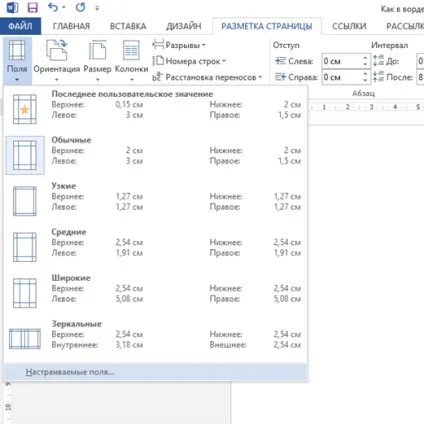Increase the Слева indent with stepper
This screenshot has height=424, width=424.
coord(365,58)
